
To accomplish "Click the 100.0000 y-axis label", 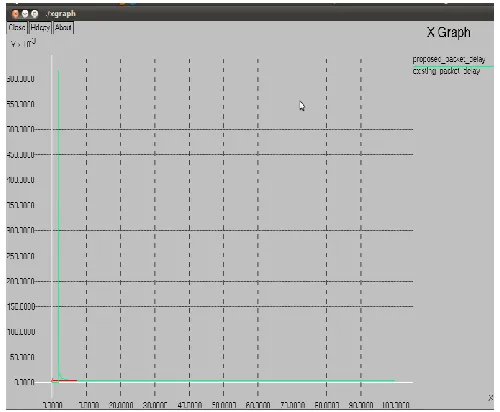I will click(x=21, y=332).
